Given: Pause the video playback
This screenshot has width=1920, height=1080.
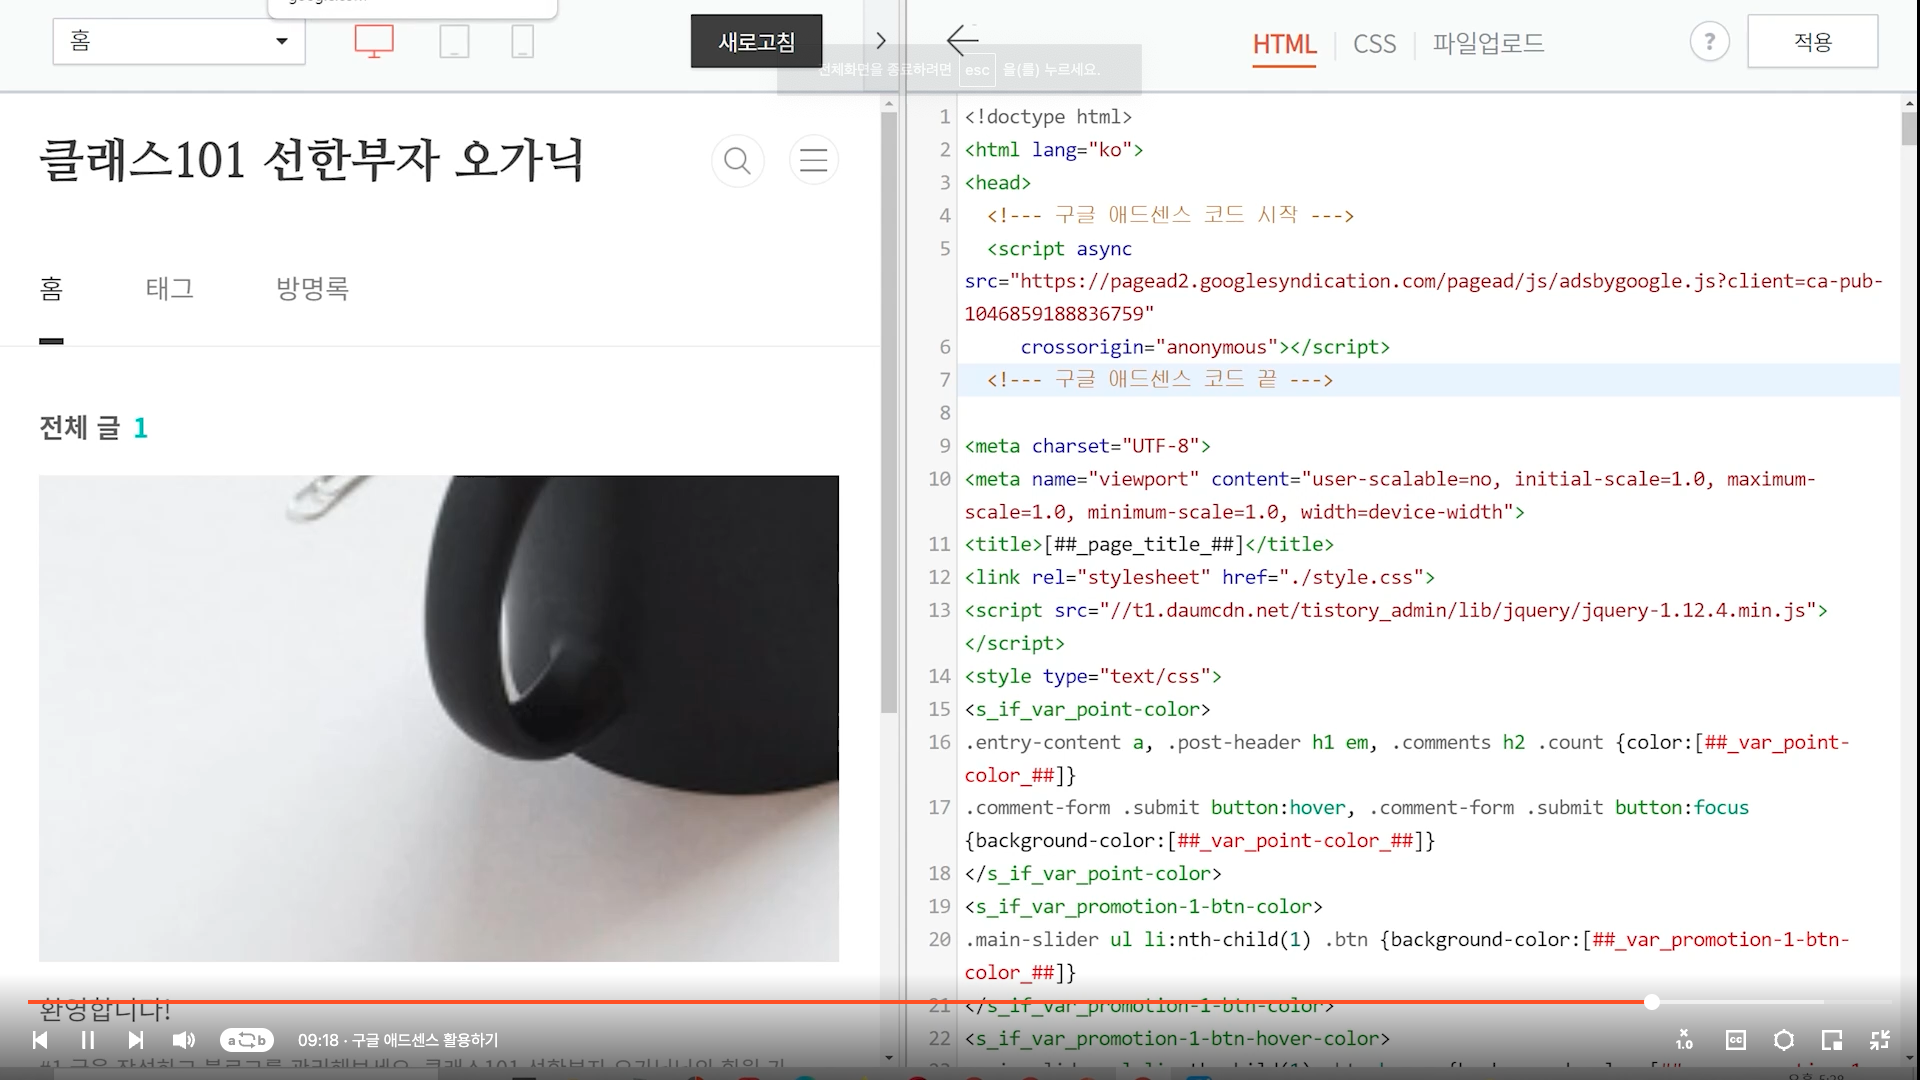Looking at the screenshot, I should 88,1040.
